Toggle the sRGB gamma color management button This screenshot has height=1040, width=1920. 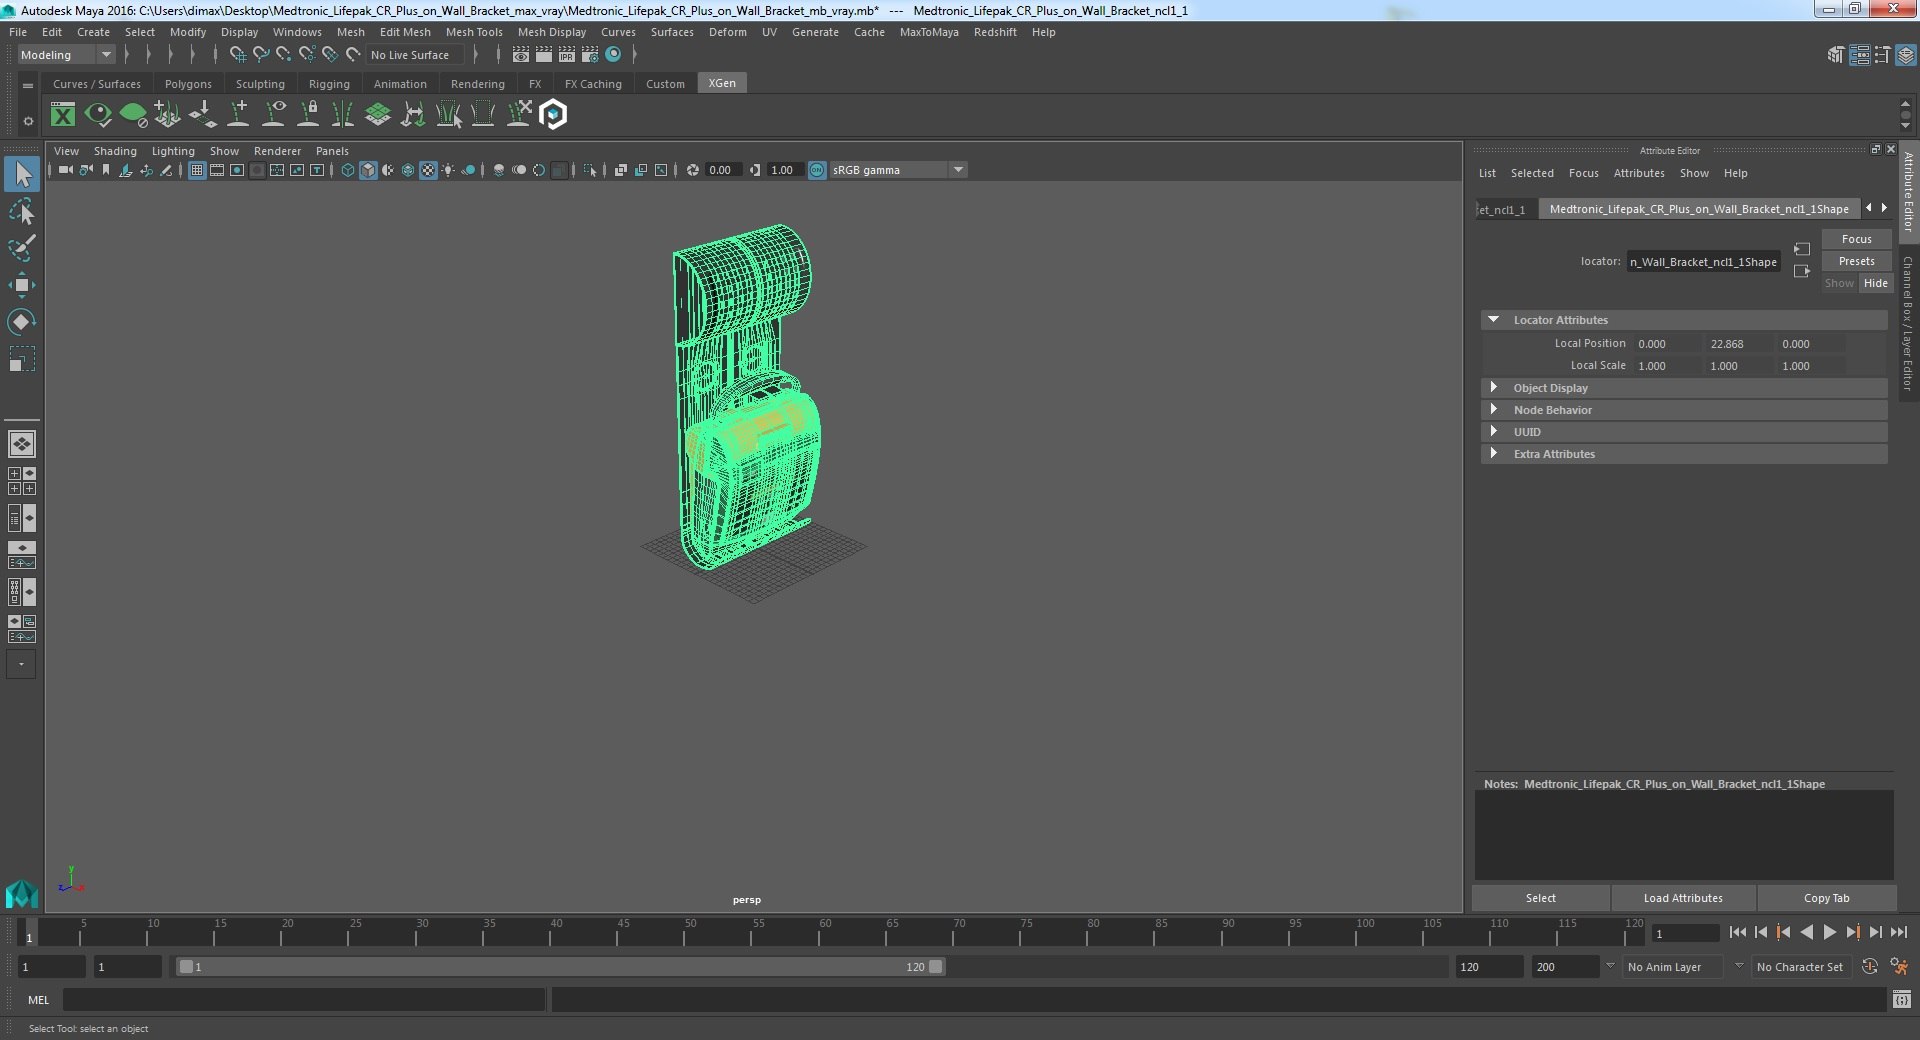pyautogui.click(x=817, y=170)
